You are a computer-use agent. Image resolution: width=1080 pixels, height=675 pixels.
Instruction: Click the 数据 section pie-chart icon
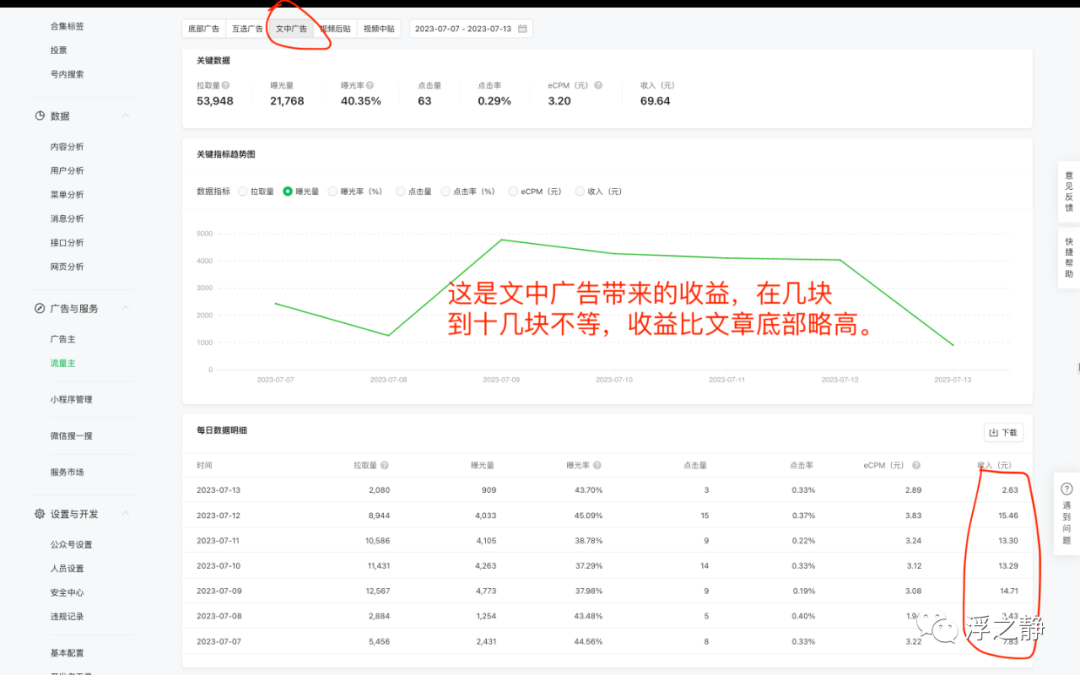click(40, 116)
